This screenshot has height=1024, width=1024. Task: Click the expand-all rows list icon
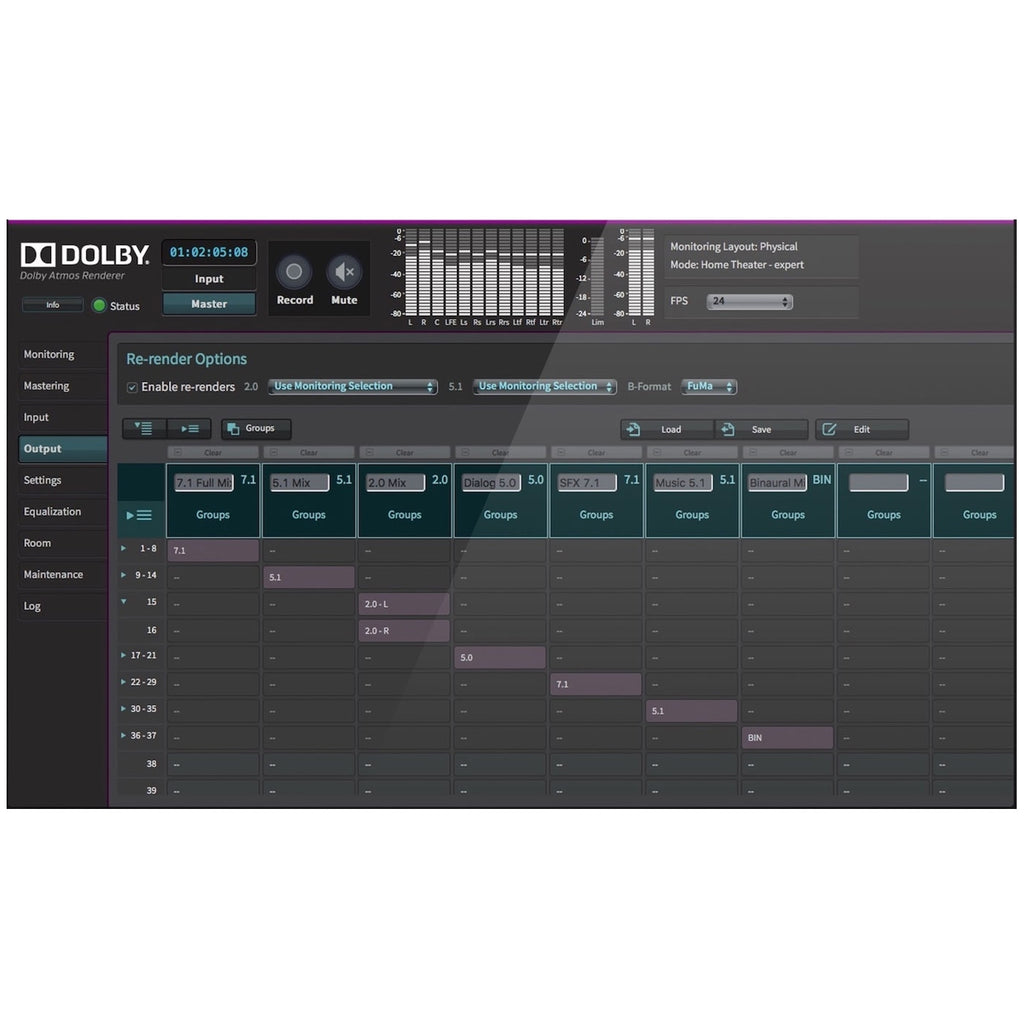pos(144,428)
